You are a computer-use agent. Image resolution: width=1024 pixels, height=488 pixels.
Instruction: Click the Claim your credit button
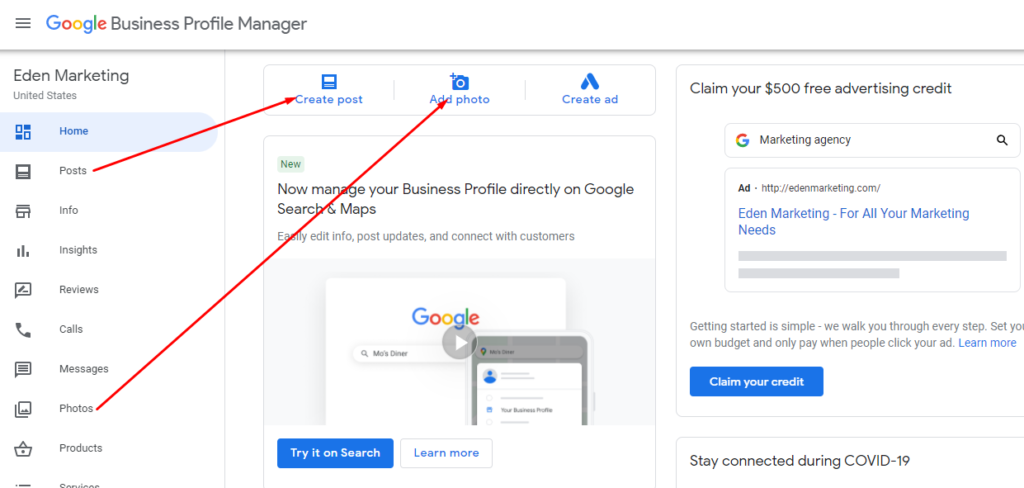pos(756,382)
